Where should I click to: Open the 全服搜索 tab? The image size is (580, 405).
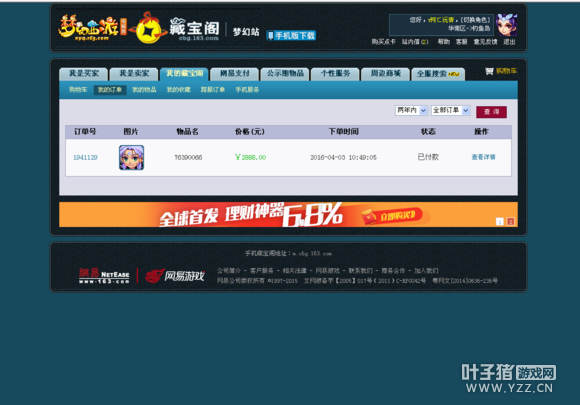[x=438, y=74]
